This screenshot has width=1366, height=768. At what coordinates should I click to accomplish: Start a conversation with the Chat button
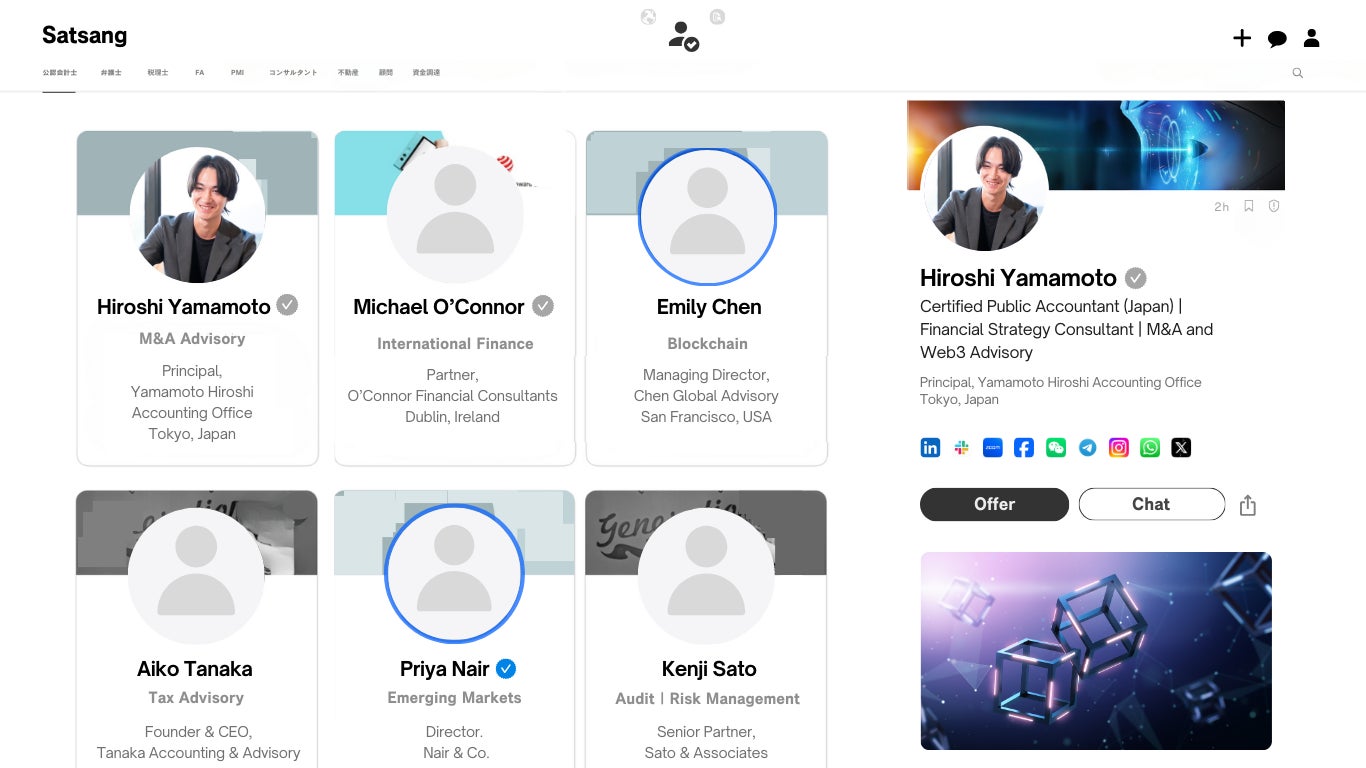[1152, 504]
